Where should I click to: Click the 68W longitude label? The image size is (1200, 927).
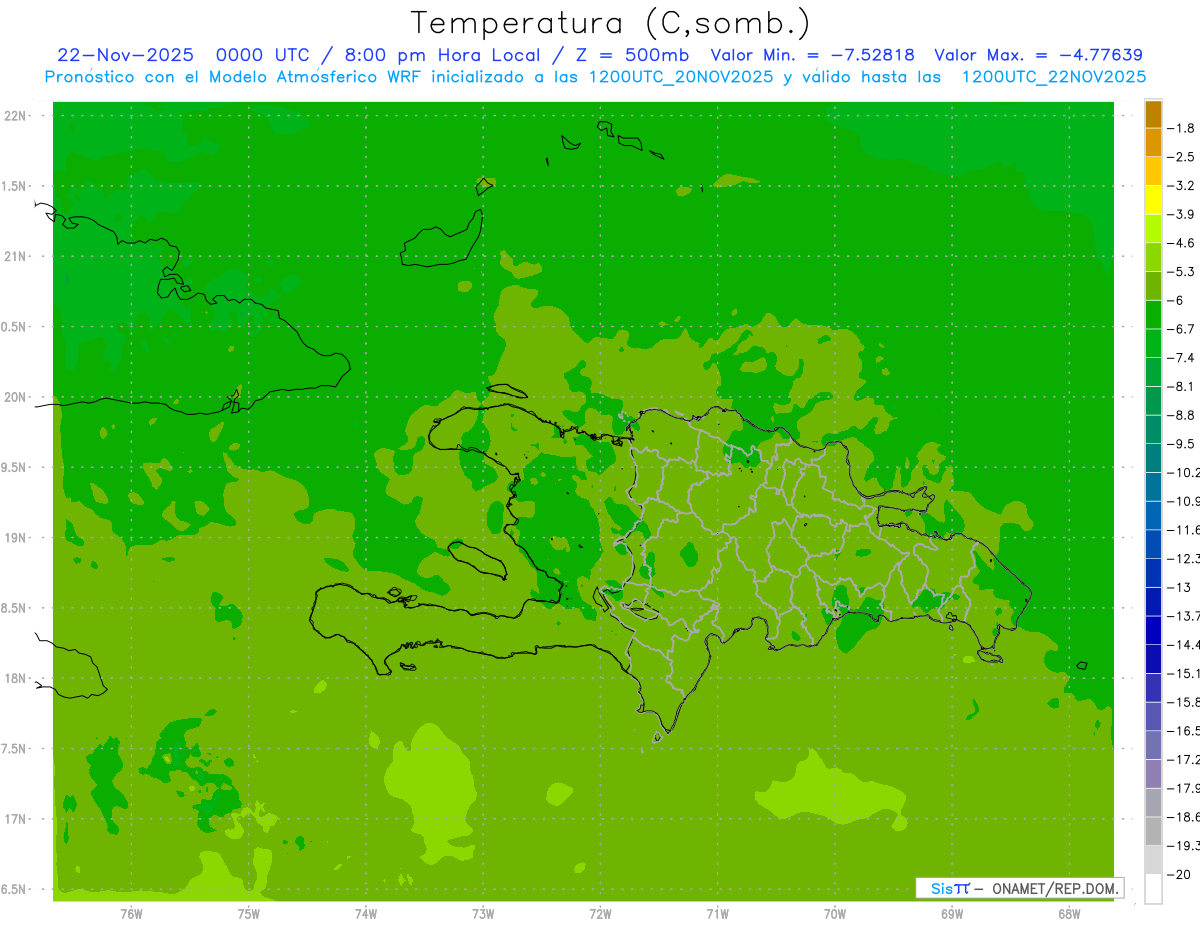coord(1069,913)
